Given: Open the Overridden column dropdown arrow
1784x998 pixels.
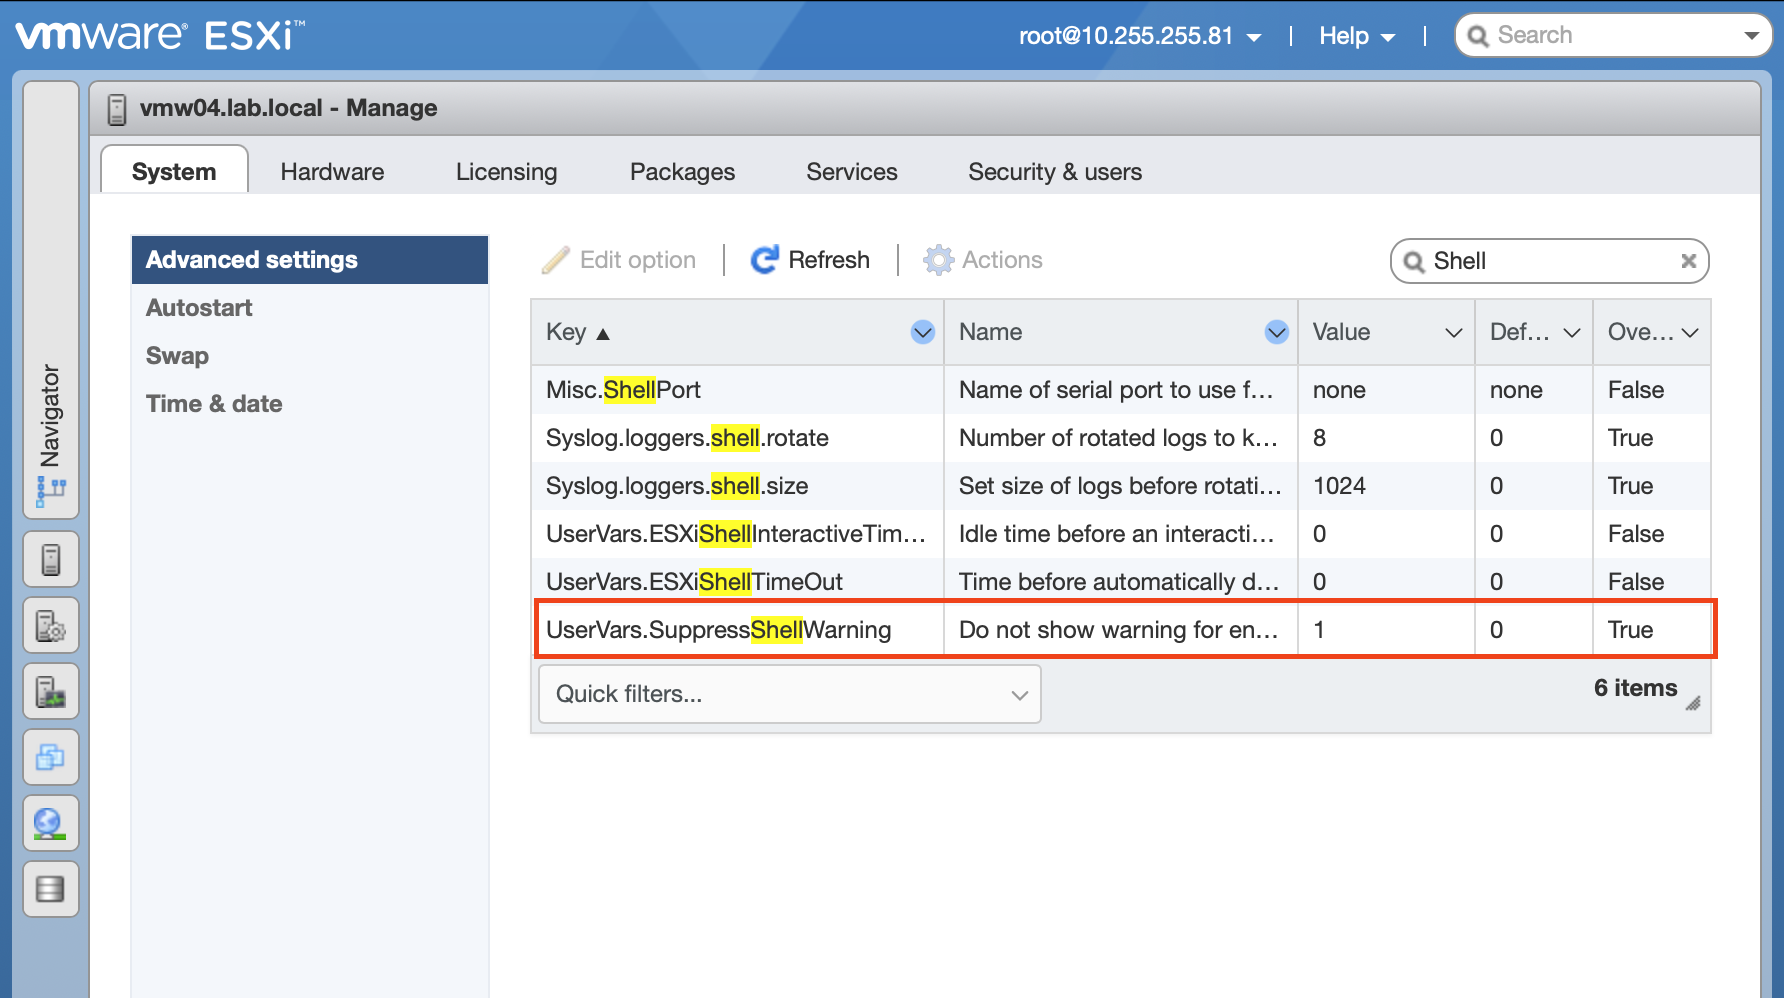Looking at the screenshot, I should click(1690, 333).
